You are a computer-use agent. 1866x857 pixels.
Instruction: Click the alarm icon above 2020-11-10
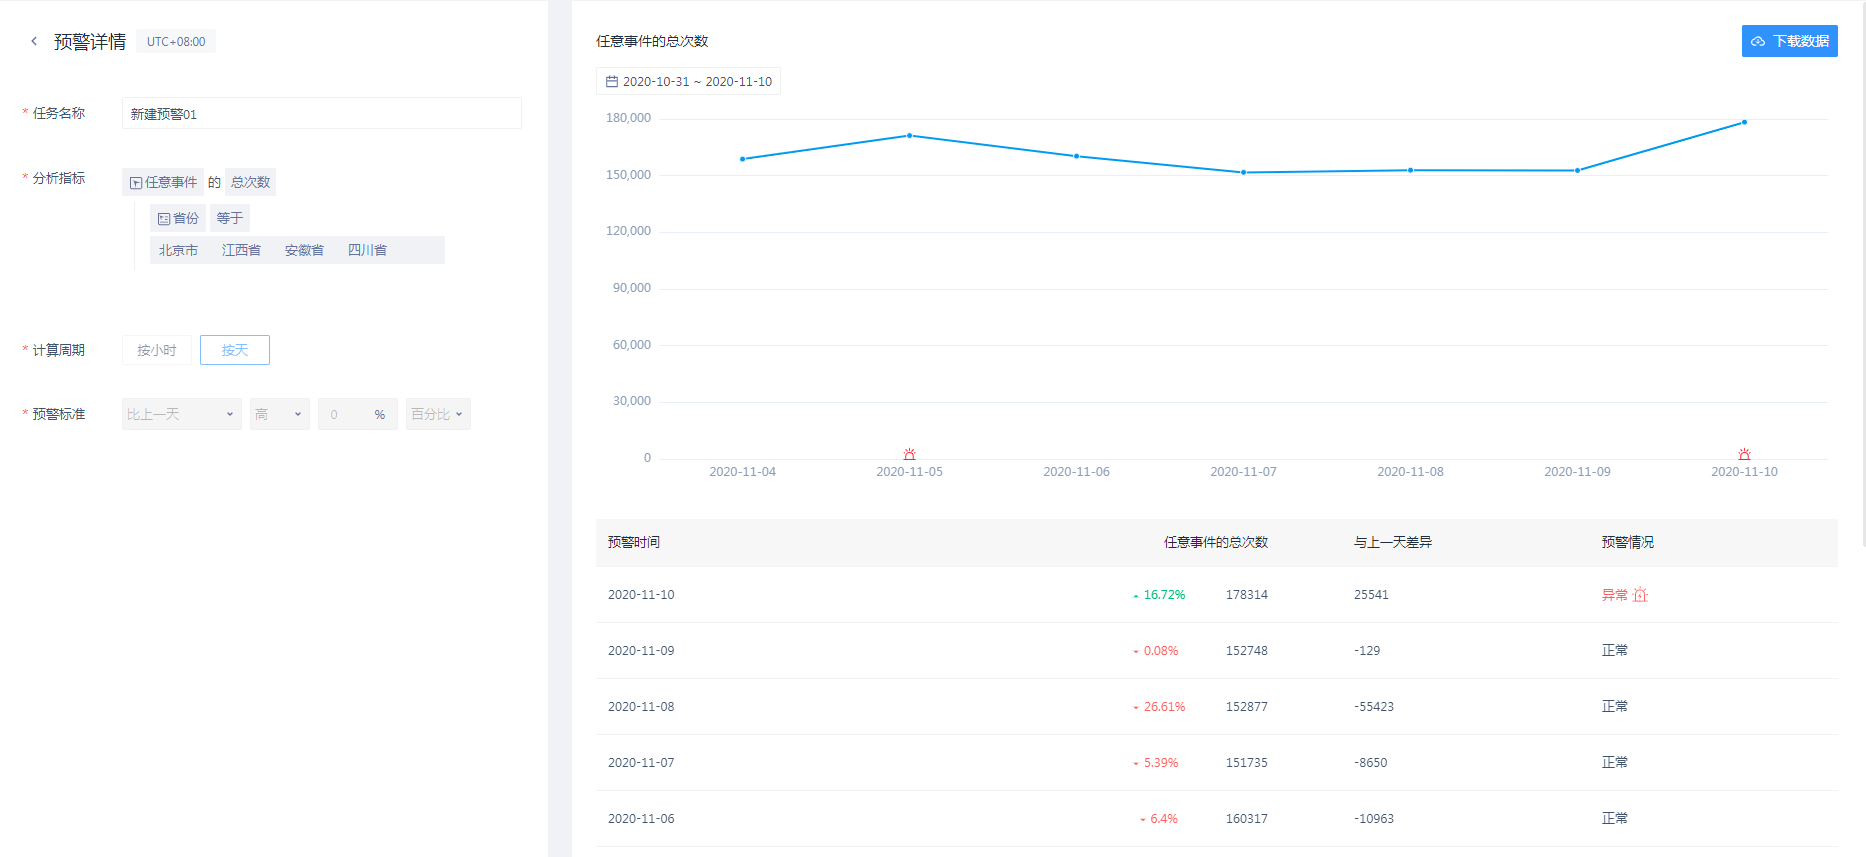pyautogui.click(x=1744, y=454)
